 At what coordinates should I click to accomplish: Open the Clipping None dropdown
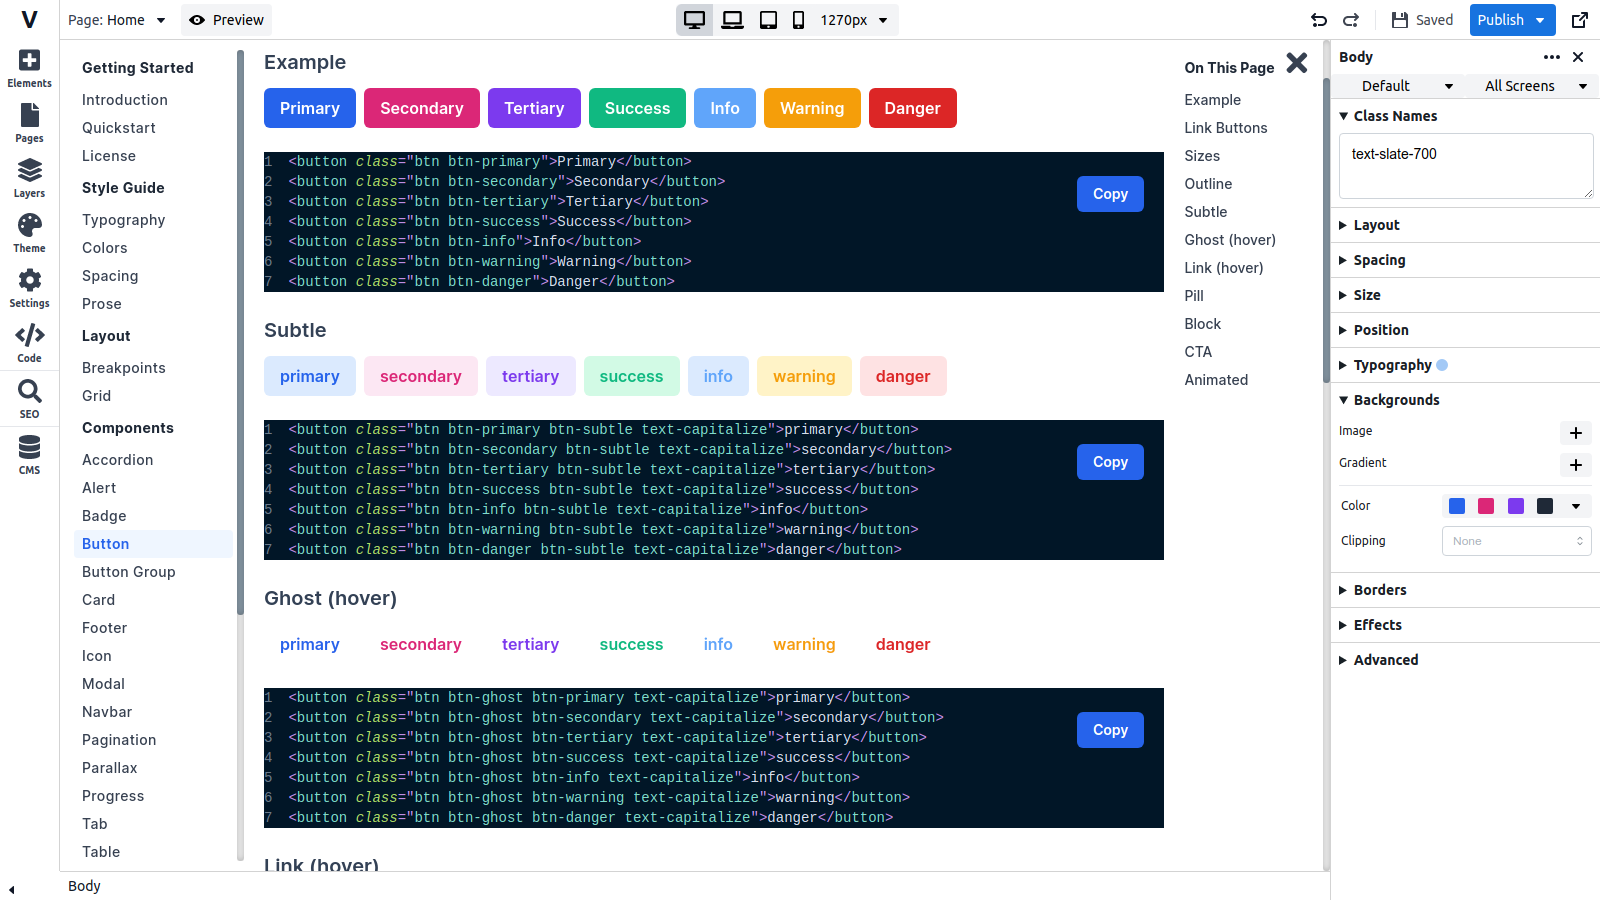tap(1516, 541)
